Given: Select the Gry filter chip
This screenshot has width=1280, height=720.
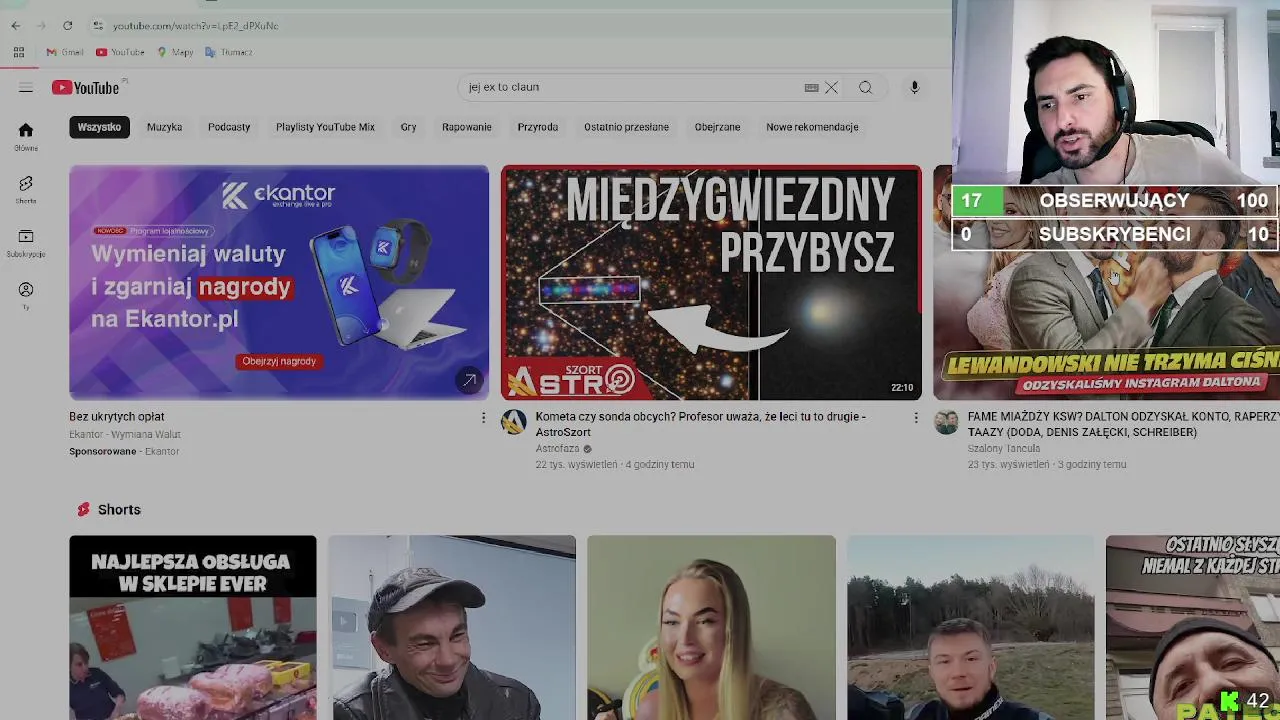Looking at the screenshot, I should tap(408, 127).
